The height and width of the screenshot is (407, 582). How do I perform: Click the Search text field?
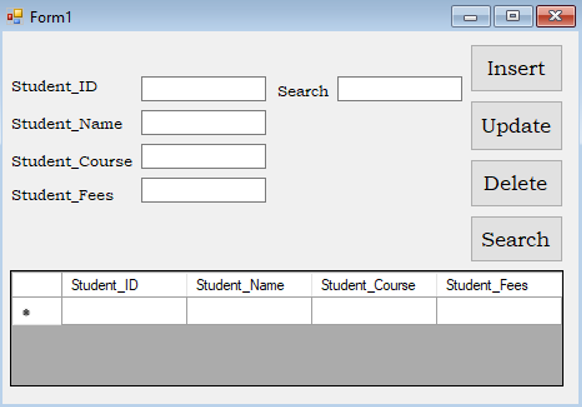pos(400,89)
